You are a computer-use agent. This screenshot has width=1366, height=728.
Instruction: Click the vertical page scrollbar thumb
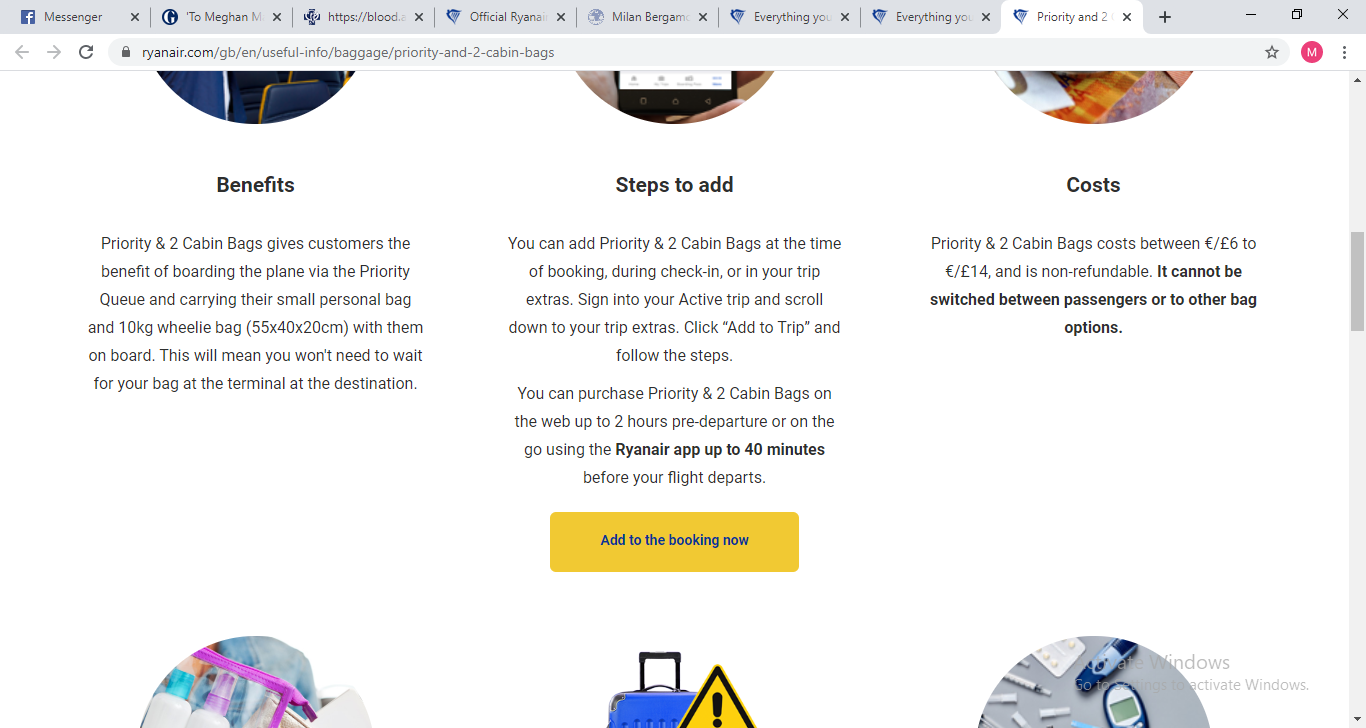1357,280
